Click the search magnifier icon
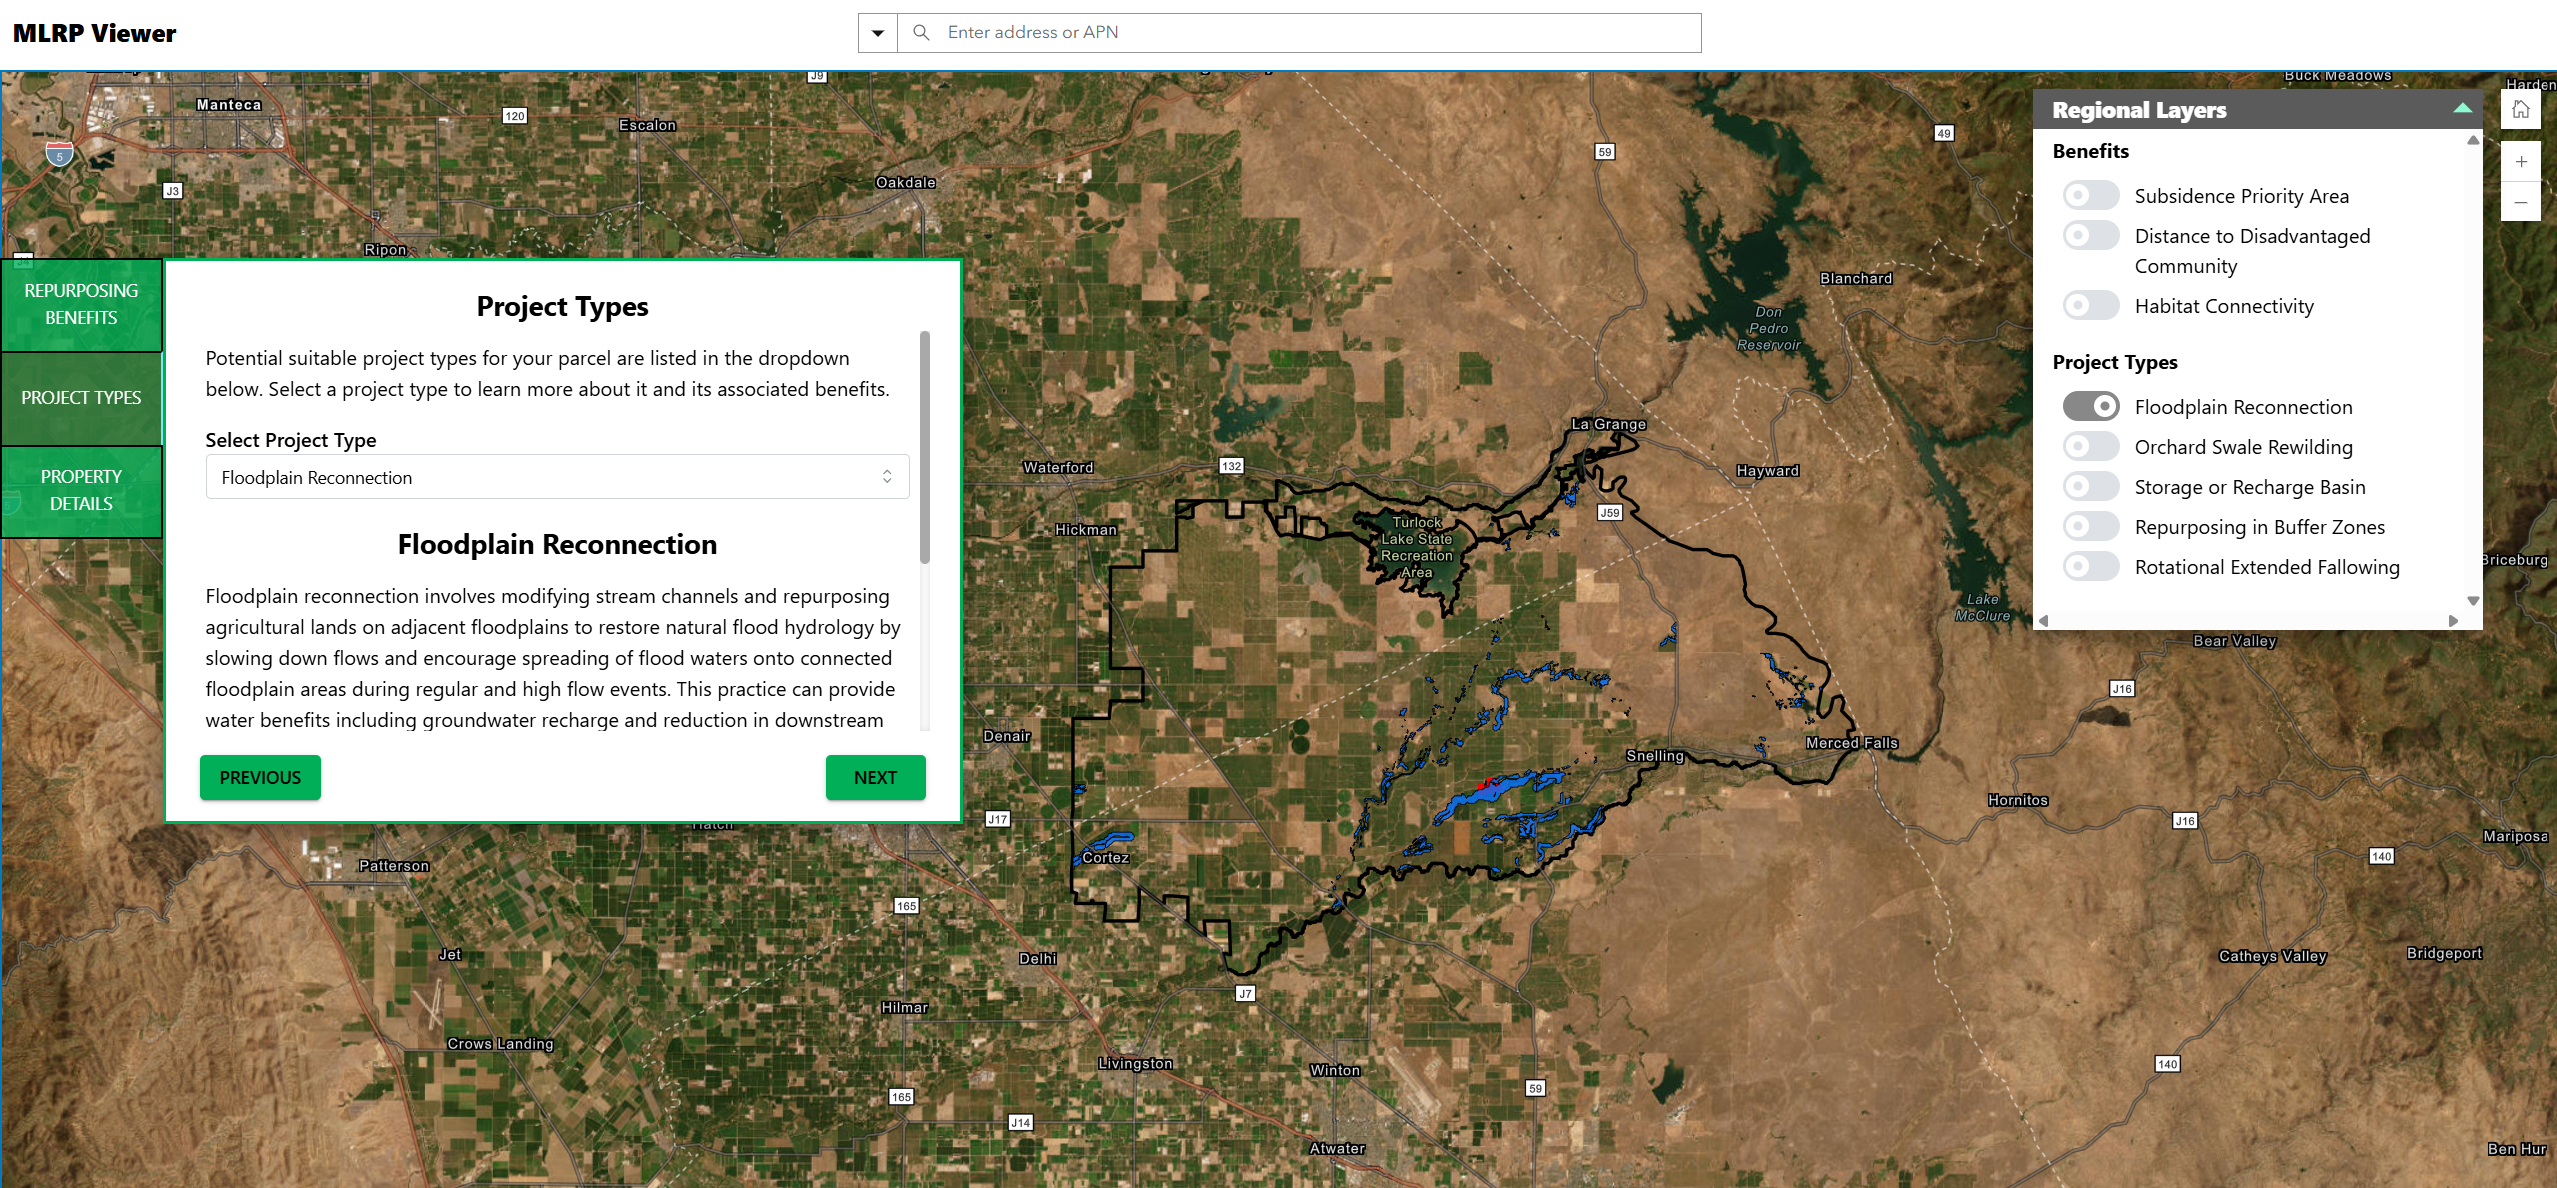 click(919, 31)
